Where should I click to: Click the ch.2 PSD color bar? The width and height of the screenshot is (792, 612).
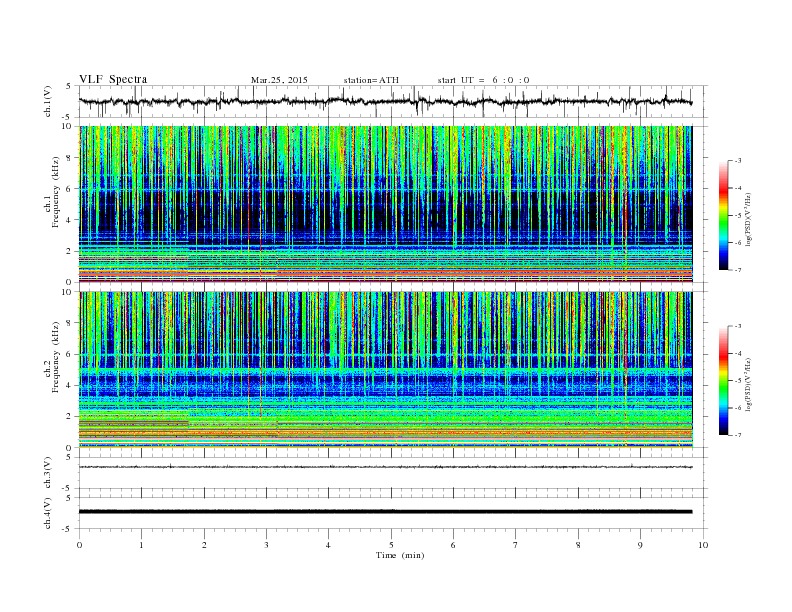(x=723, y=381)
